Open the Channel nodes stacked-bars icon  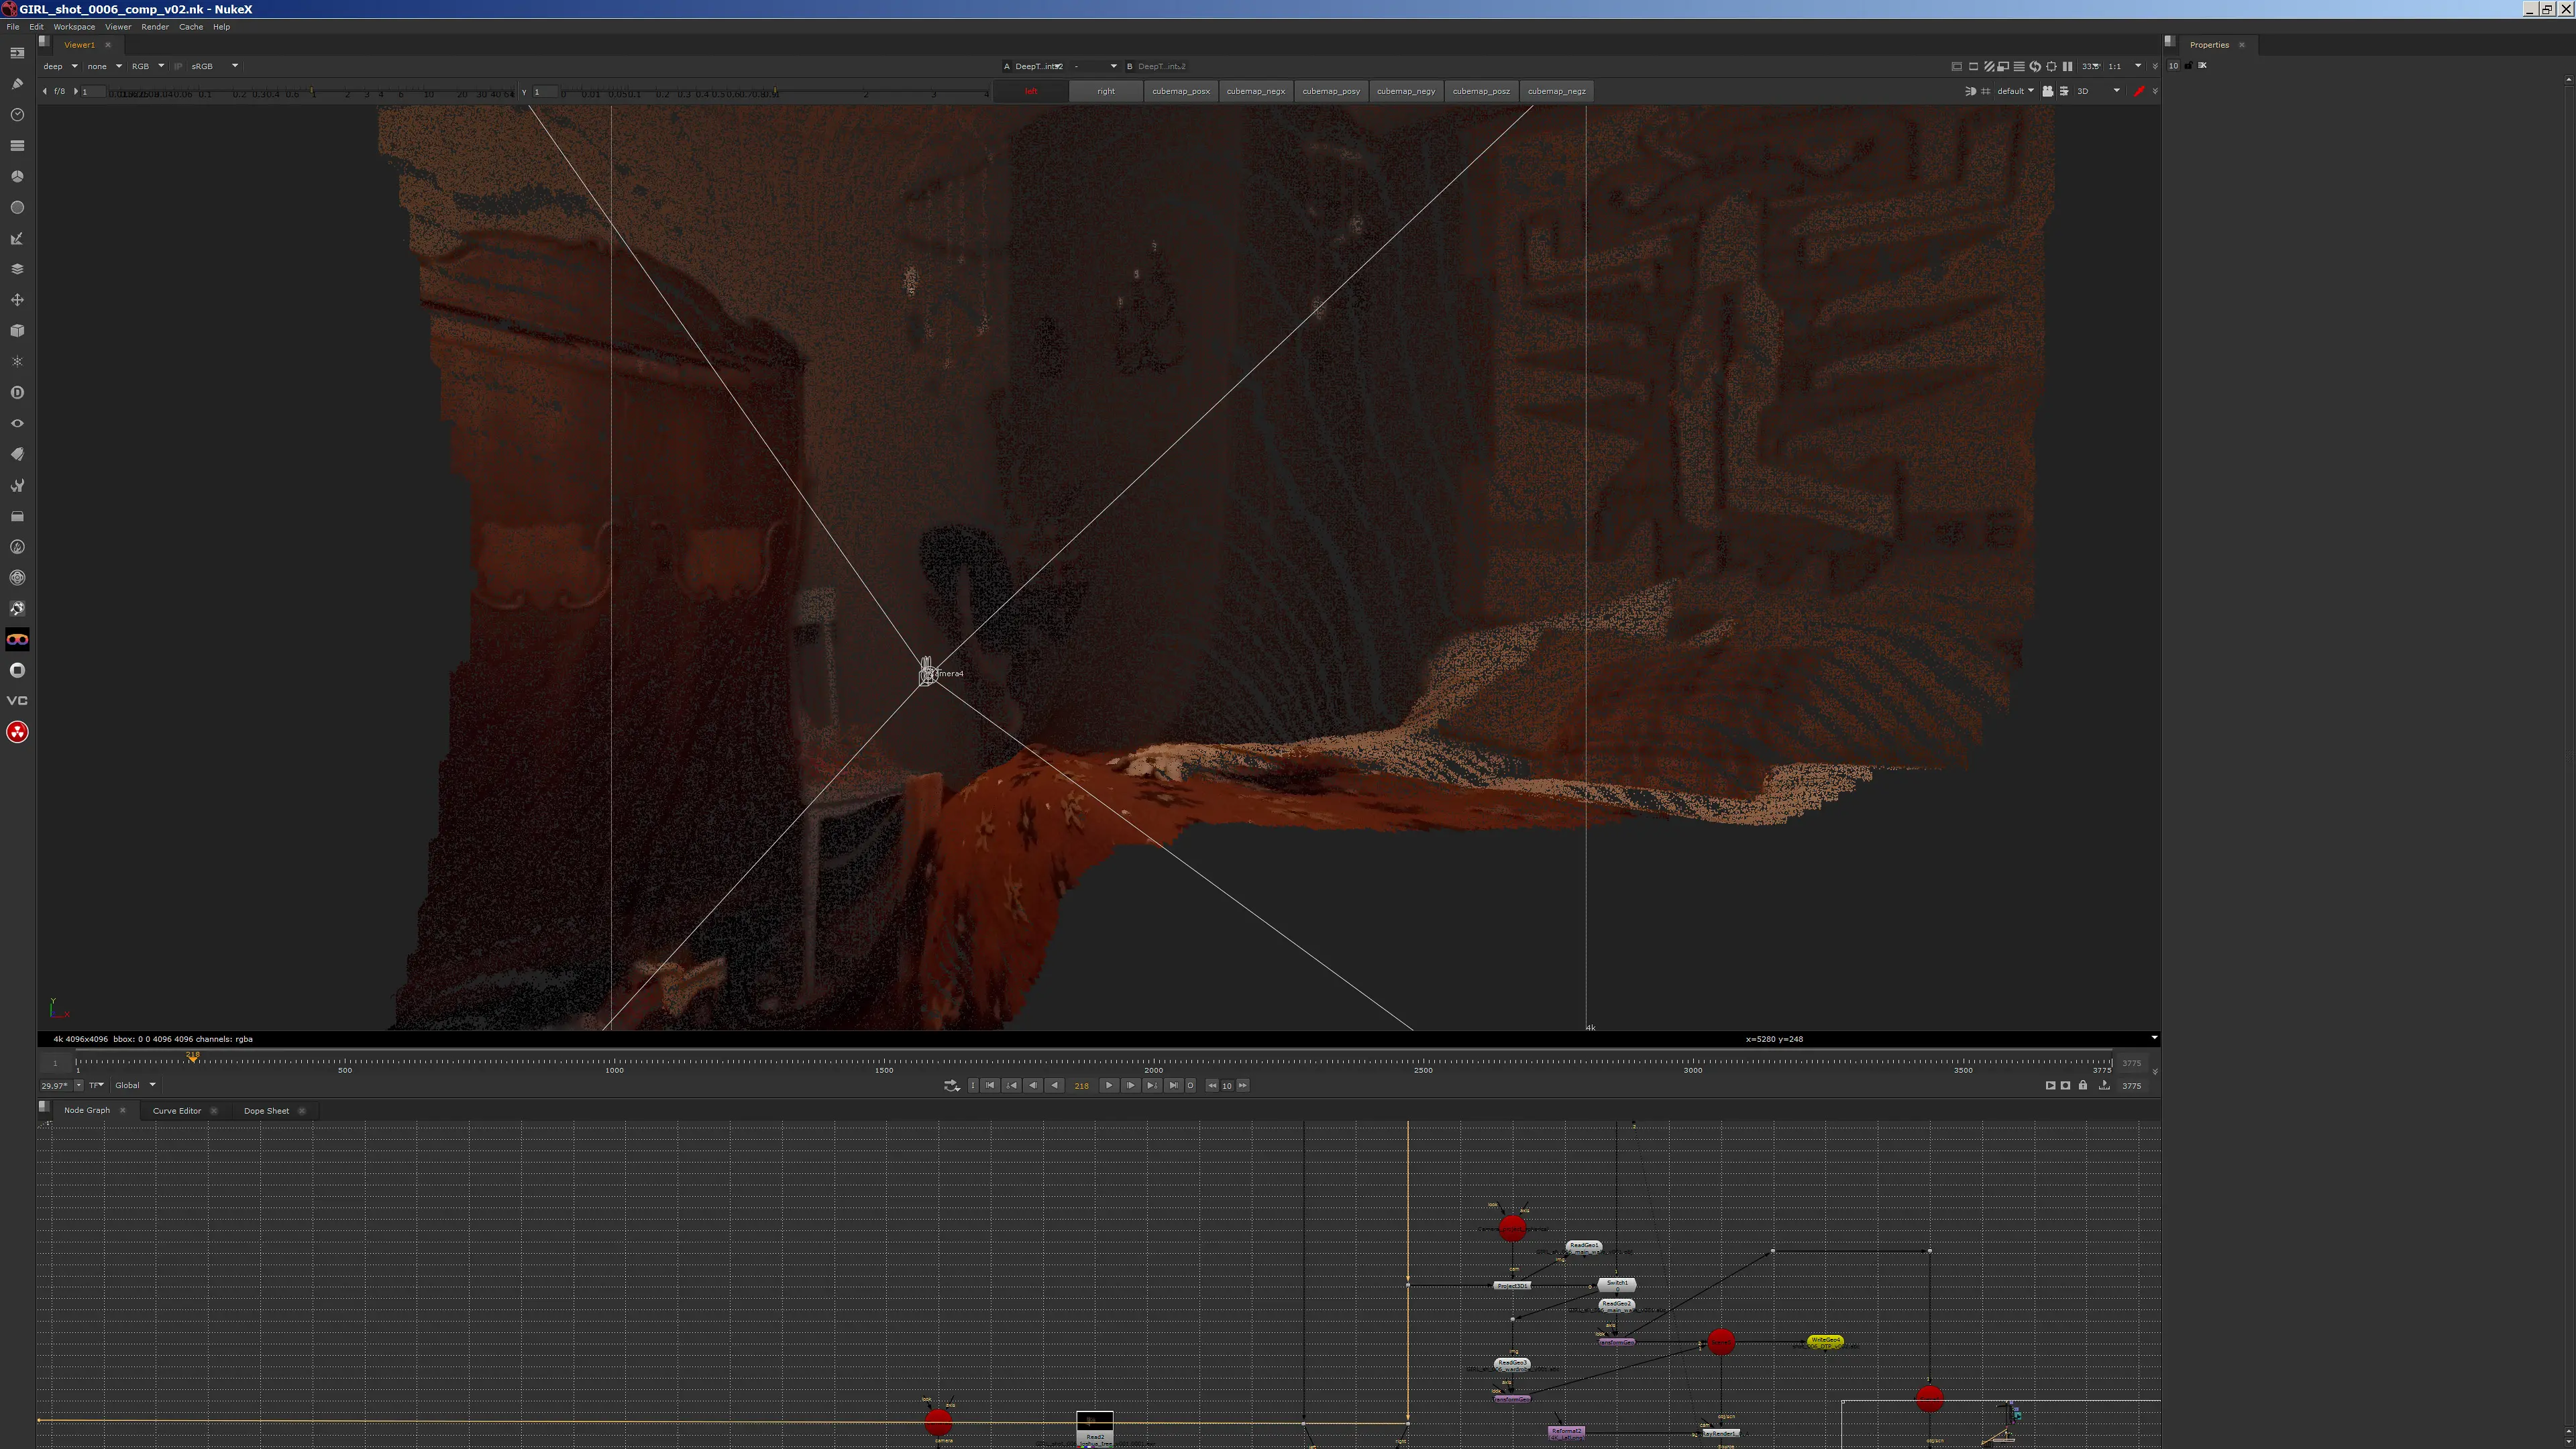point(17,146)
